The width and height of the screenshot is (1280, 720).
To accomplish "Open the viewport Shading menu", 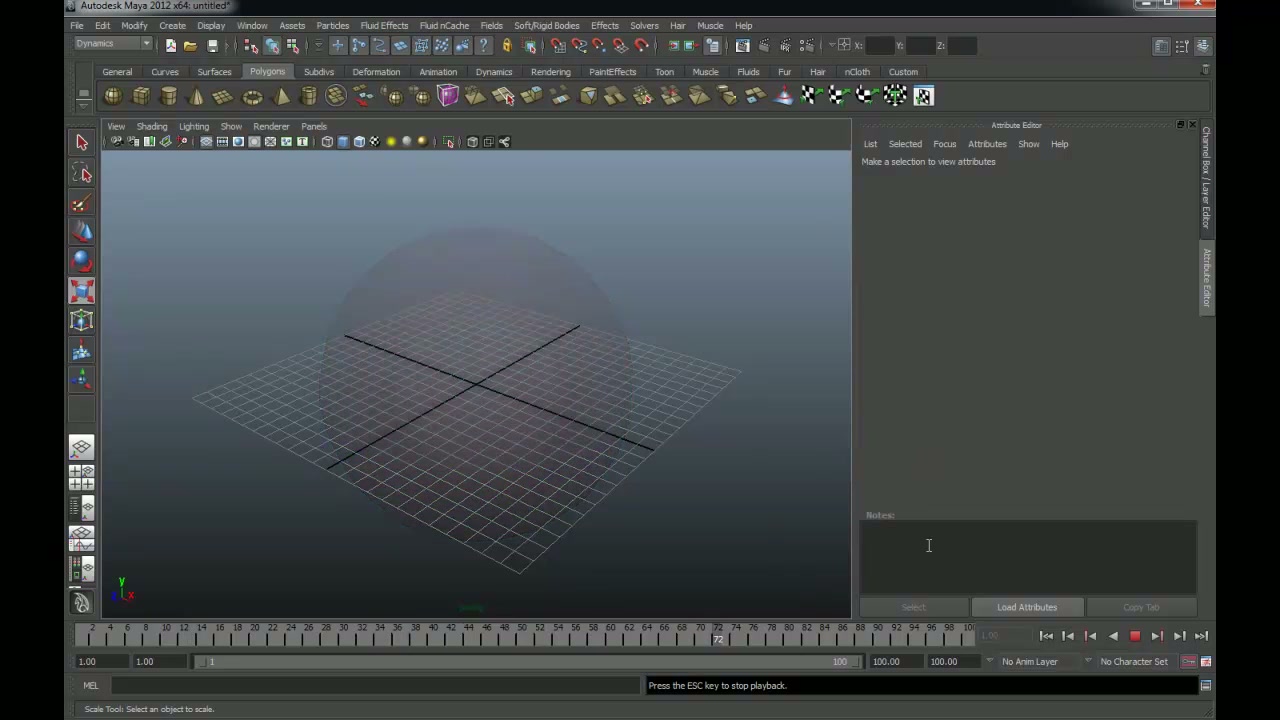I will click(152, 127).
